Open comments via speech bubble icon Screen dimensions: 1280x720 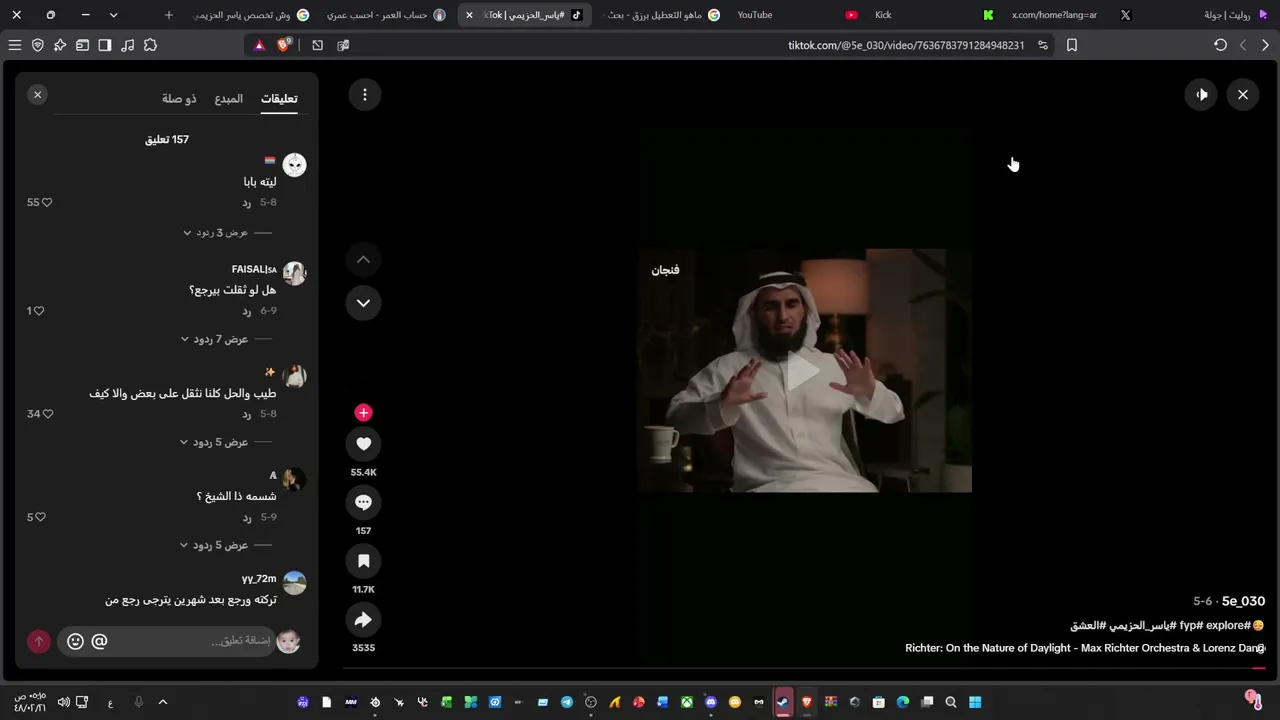(363, 502)
